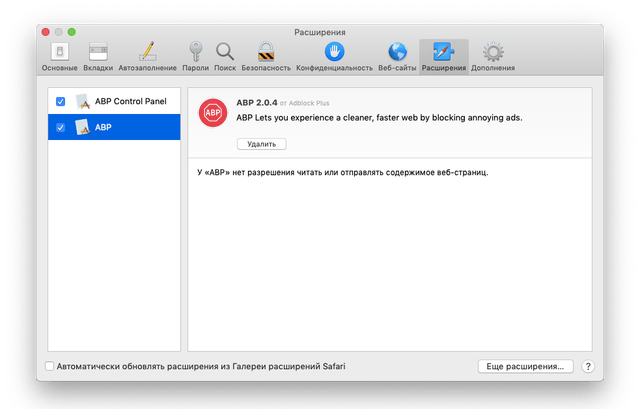
Task: Click the green zoom window button
Action: (x=71, y=32)
